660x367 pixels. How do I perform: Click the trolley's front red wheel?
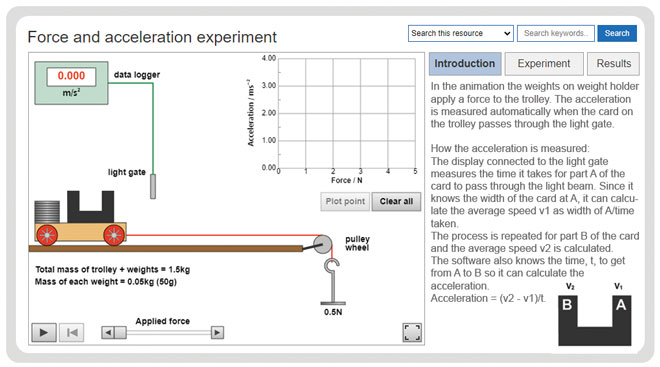coord(114,235)
